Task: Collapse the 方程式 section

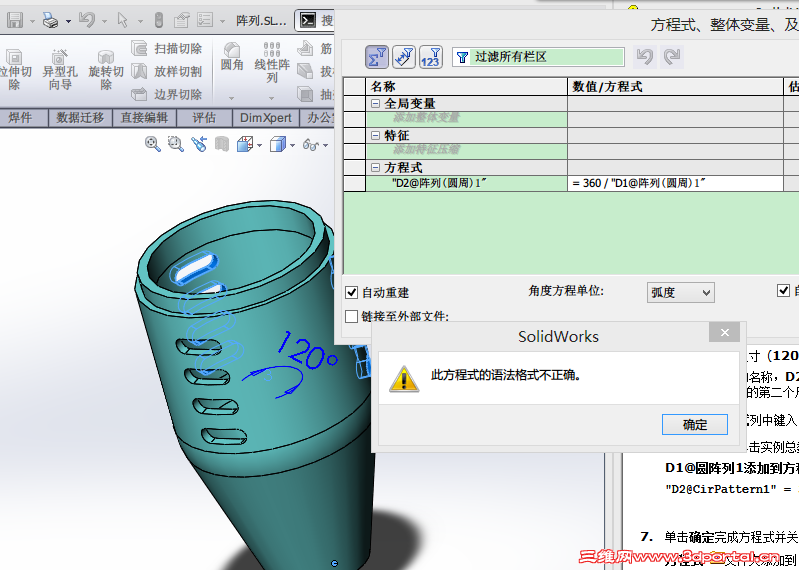Action: click(376, 167)
